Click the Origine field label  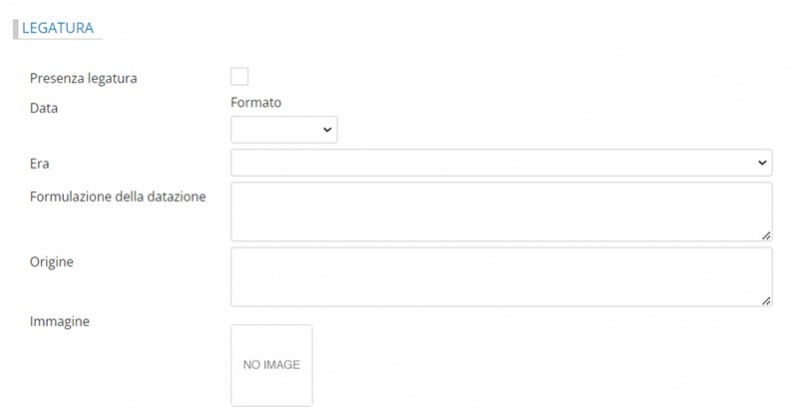coord(52,261)
